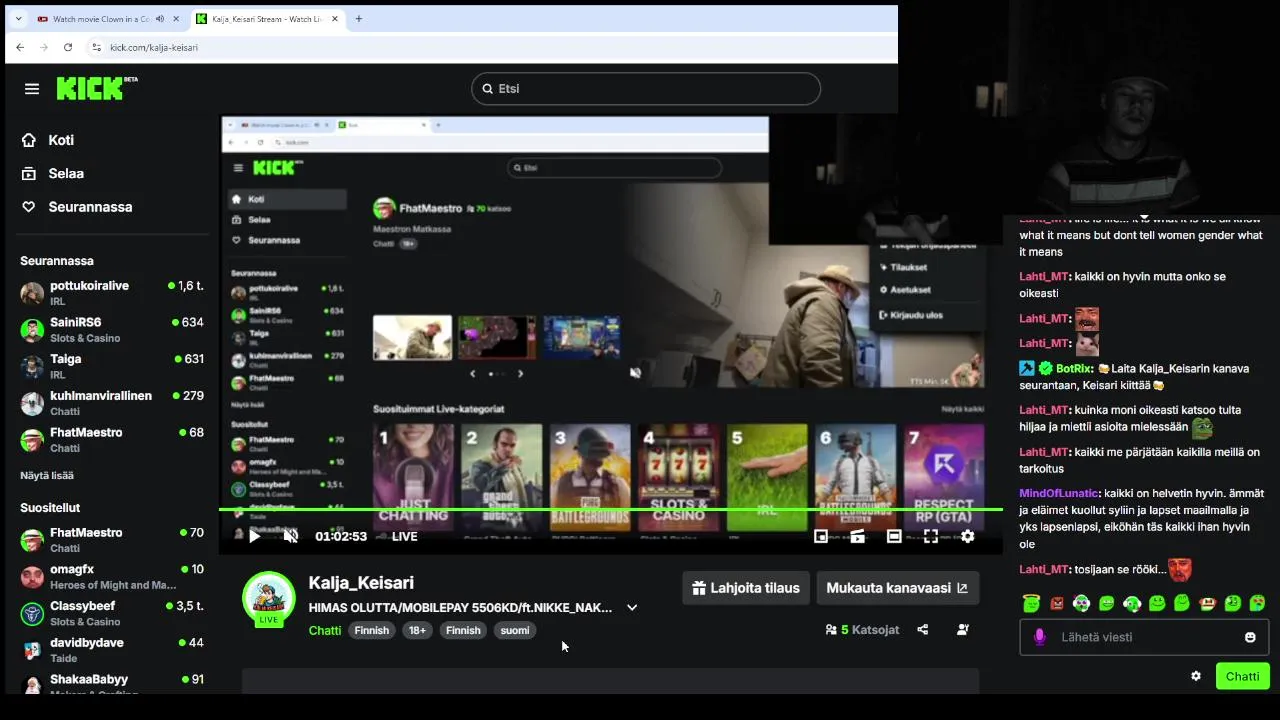Open the tab search dropdown arrow
Screen dimensions: 1280x720
pos(18,18)
